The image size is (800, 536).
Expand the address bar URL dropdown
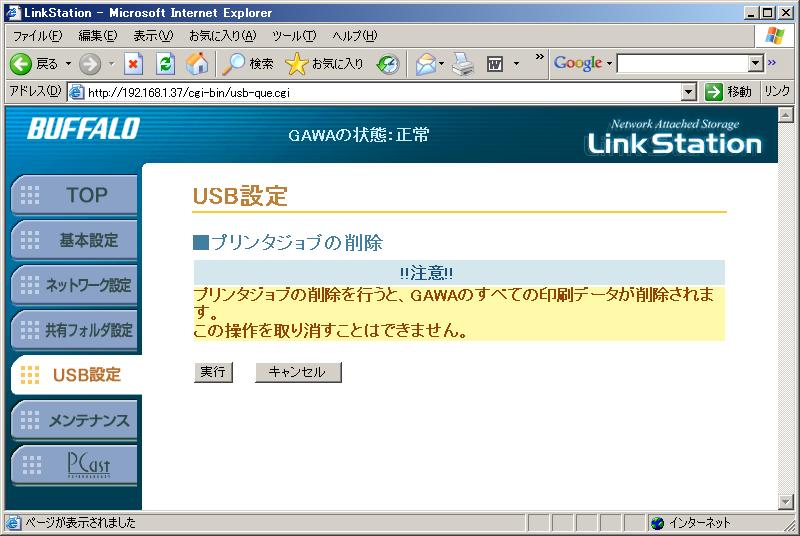(688, 92)
